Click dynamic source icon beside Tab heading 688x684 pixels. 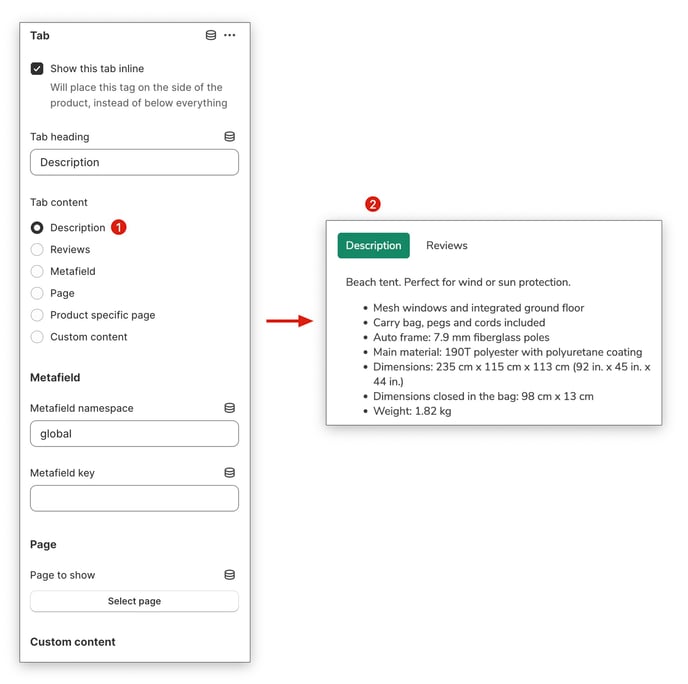230,137
